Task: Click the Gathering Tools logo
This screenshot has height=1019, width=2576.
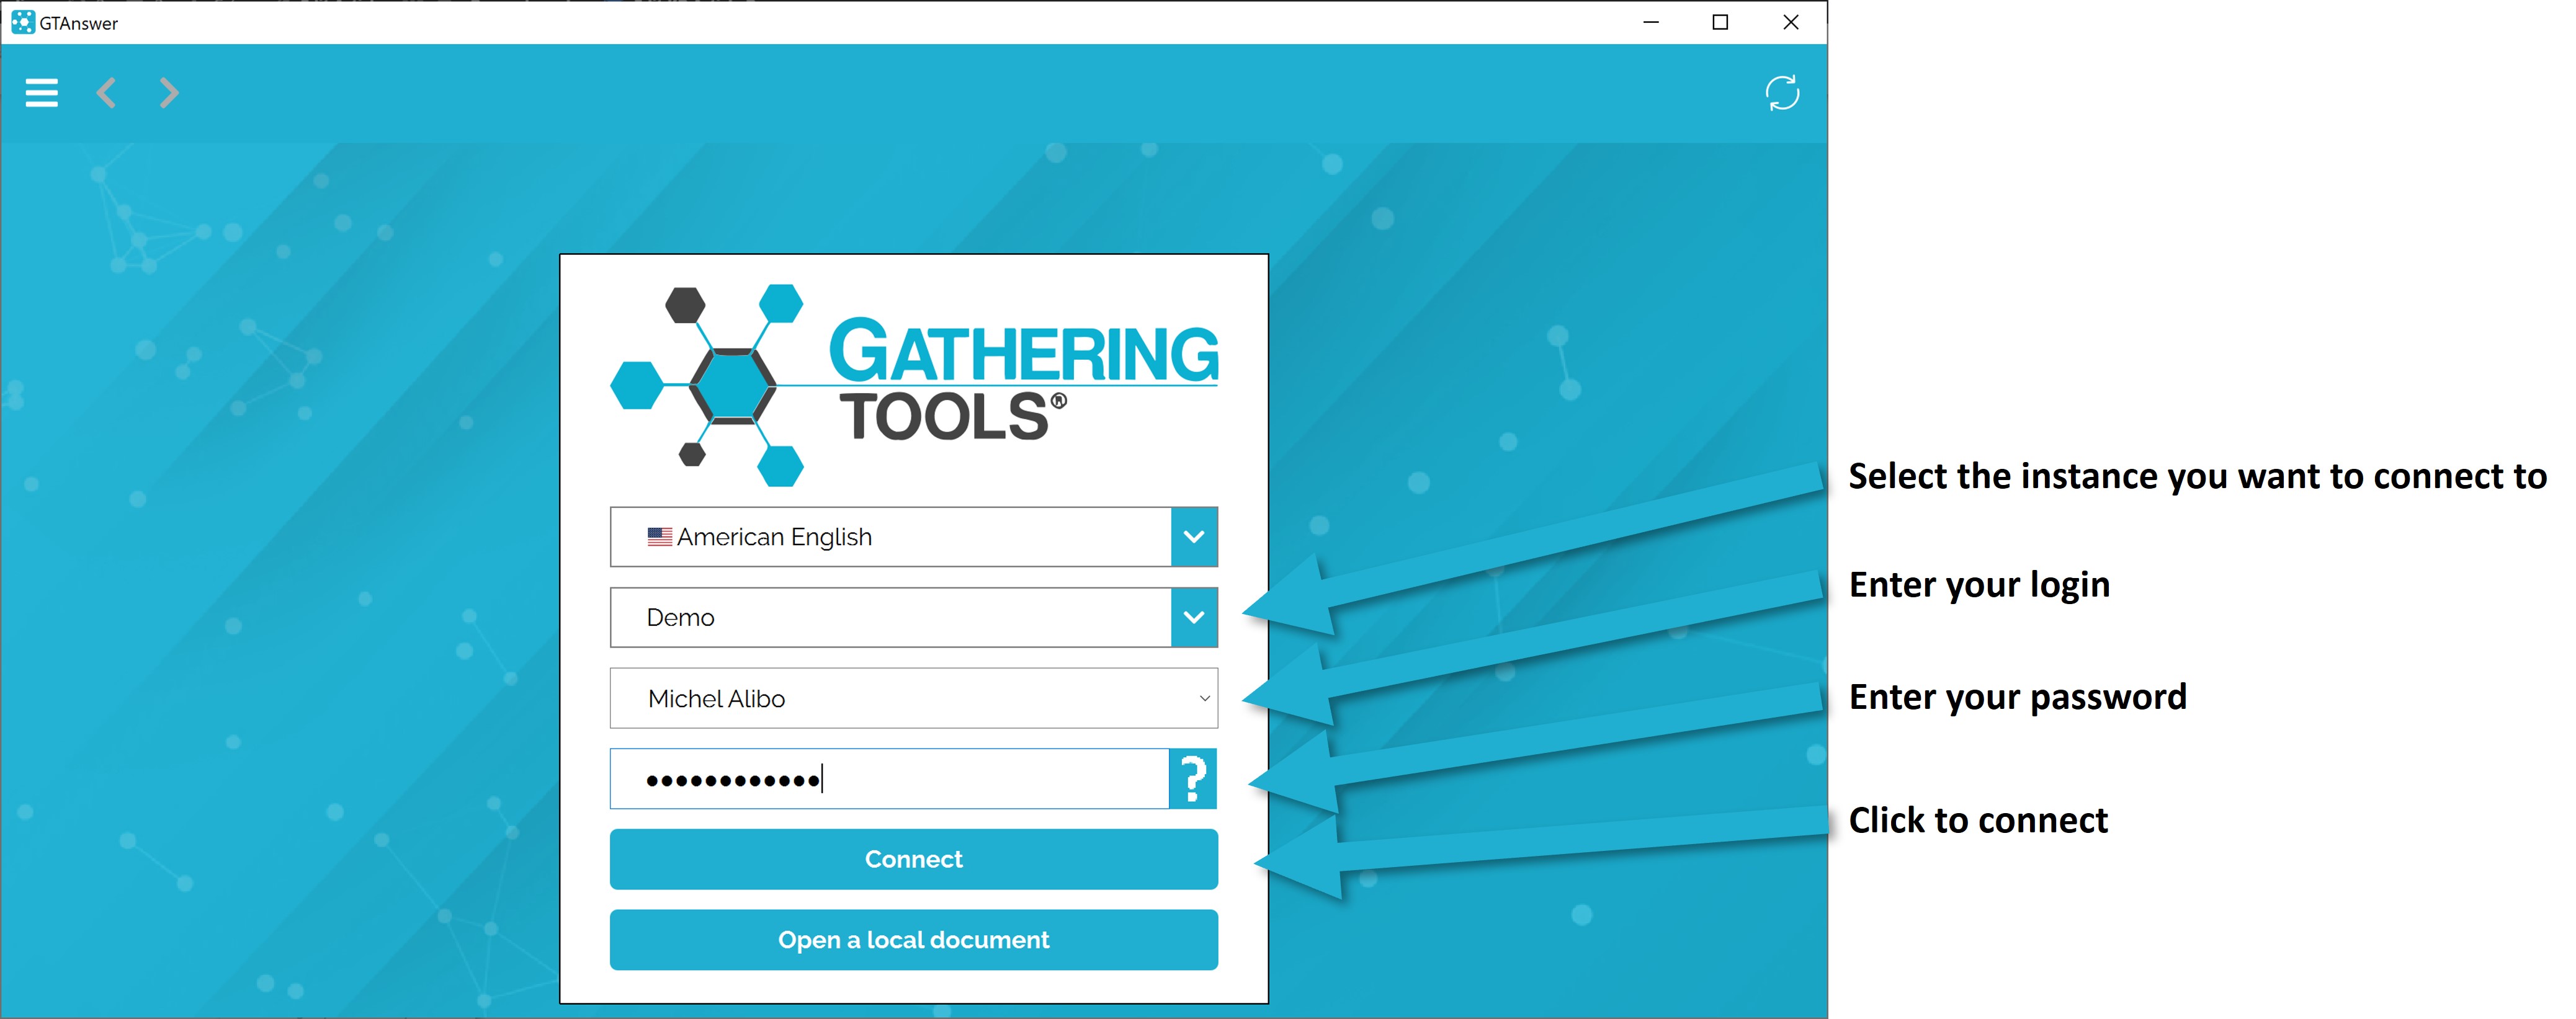Action: tap(914, 385)
